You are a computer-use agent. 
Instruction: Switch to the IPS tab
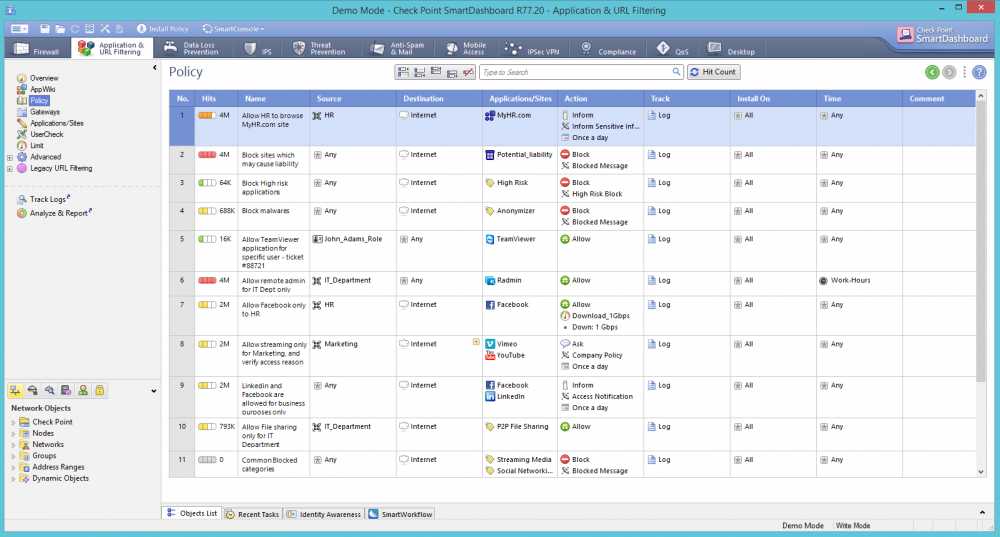point(259,49)
